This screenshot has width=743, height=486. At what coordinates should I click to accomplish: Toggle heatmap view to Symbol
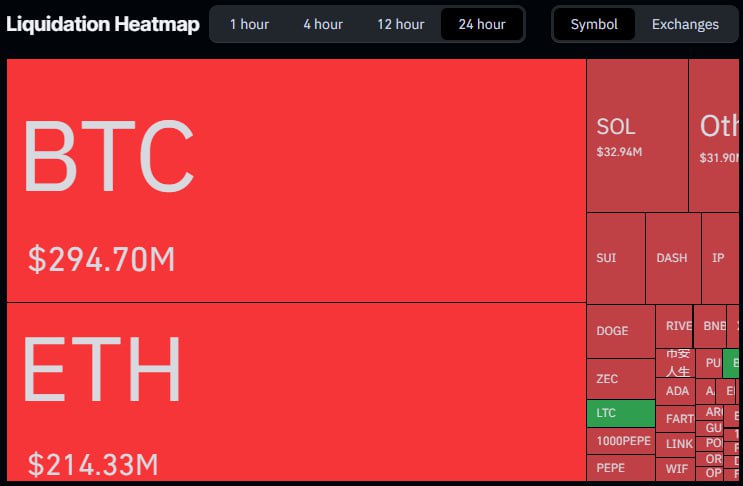click(594, 24)
